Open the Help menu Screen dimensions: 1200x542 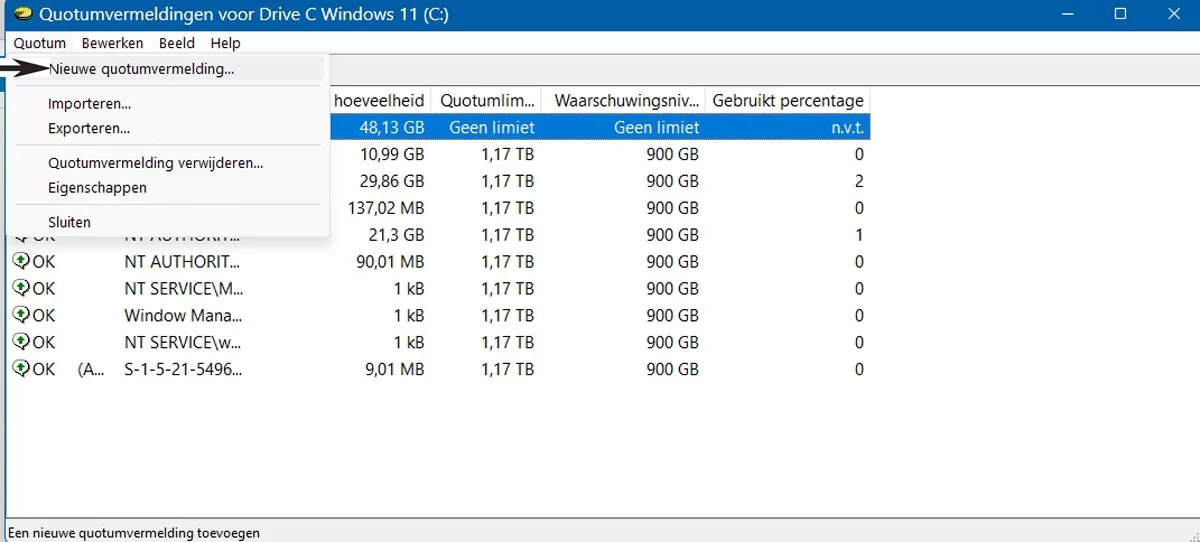pos(225,43)
